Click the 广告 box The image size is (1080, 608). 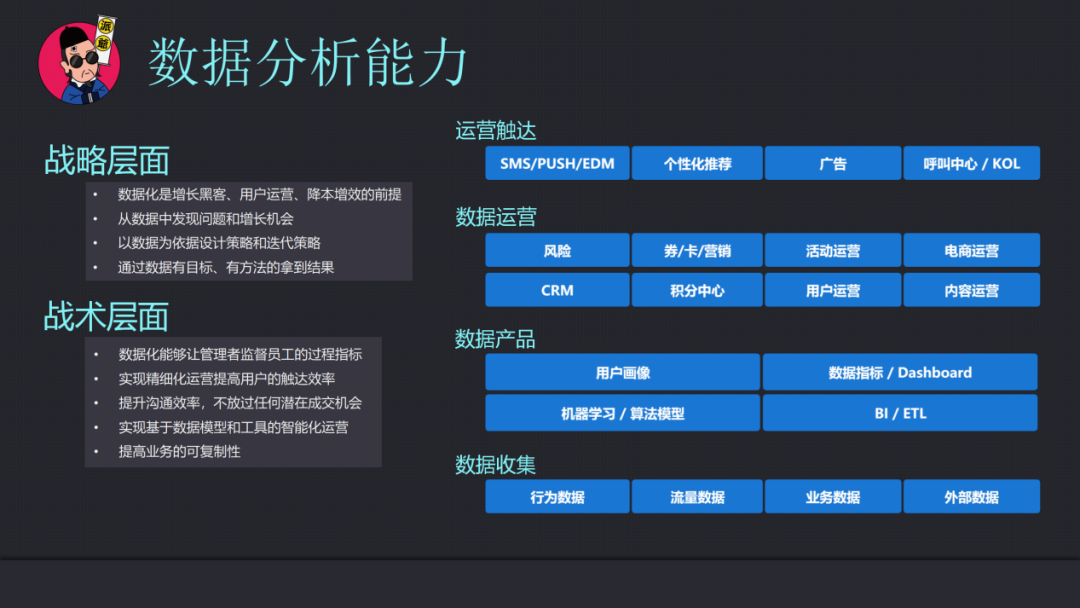[x=833, y=163]
